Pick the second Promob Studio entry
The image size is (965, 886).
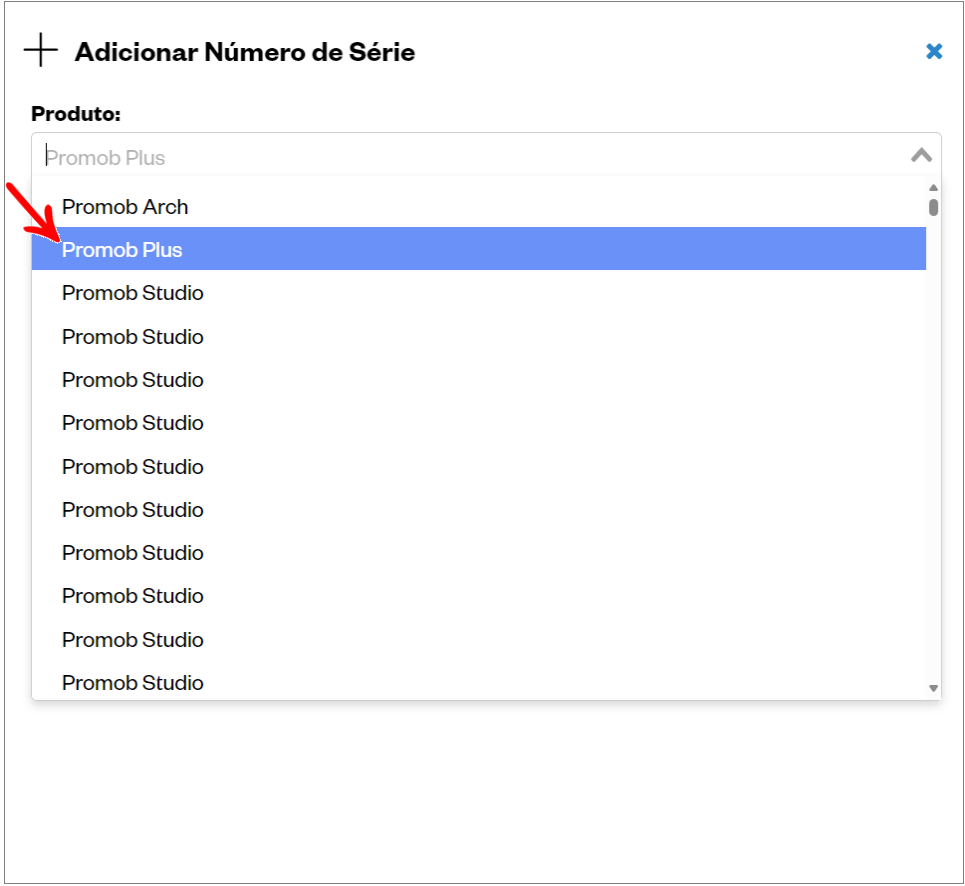(132, 337)
